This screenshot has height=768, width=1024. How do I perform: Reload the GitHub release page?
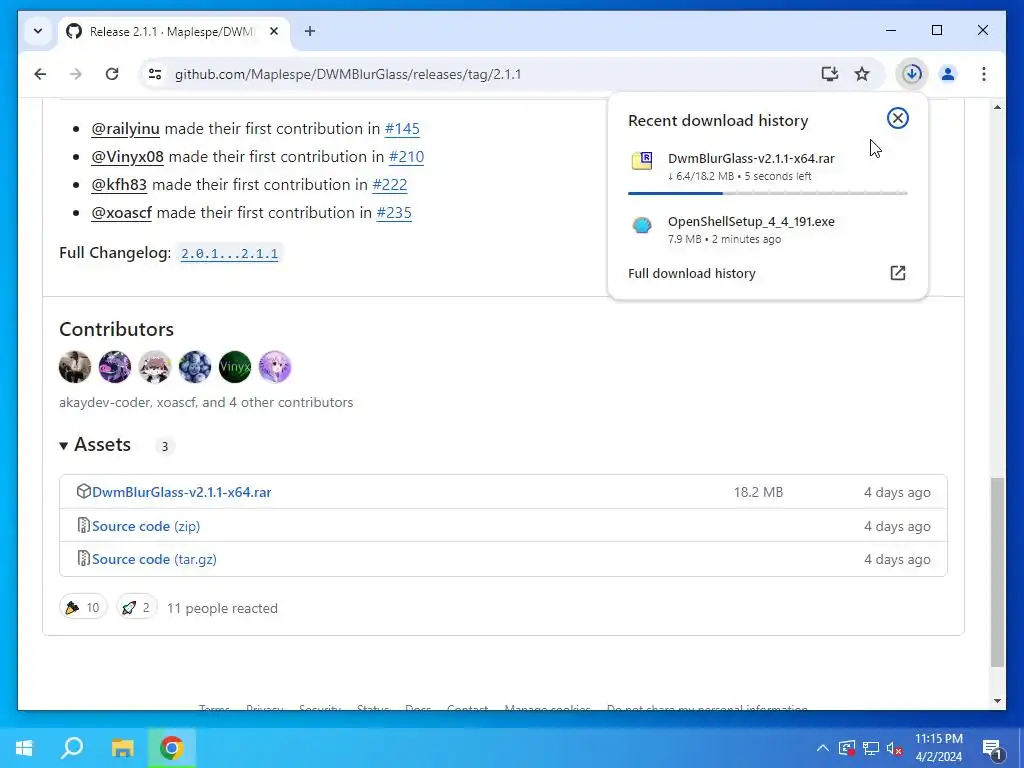tap(112, 74)
